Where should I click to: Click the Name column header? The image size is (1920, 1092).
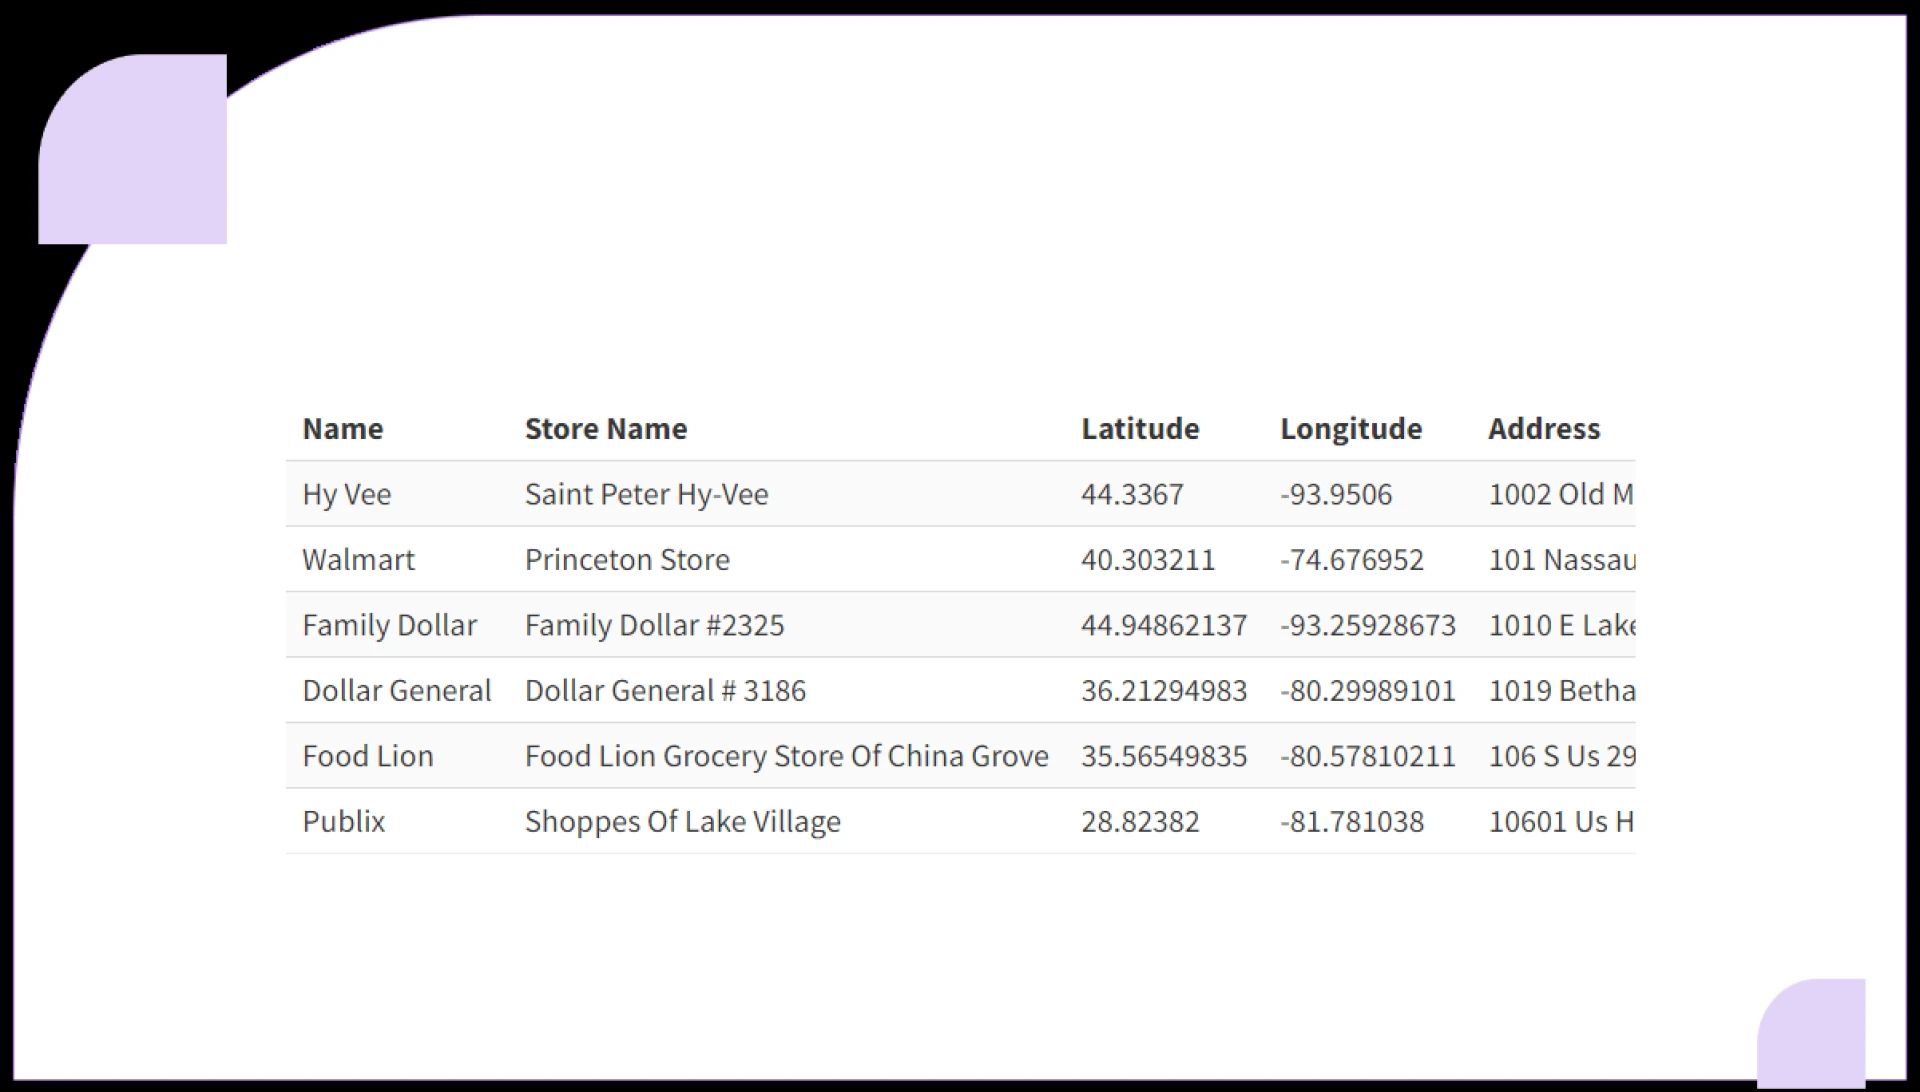click(x=341, y=429)
